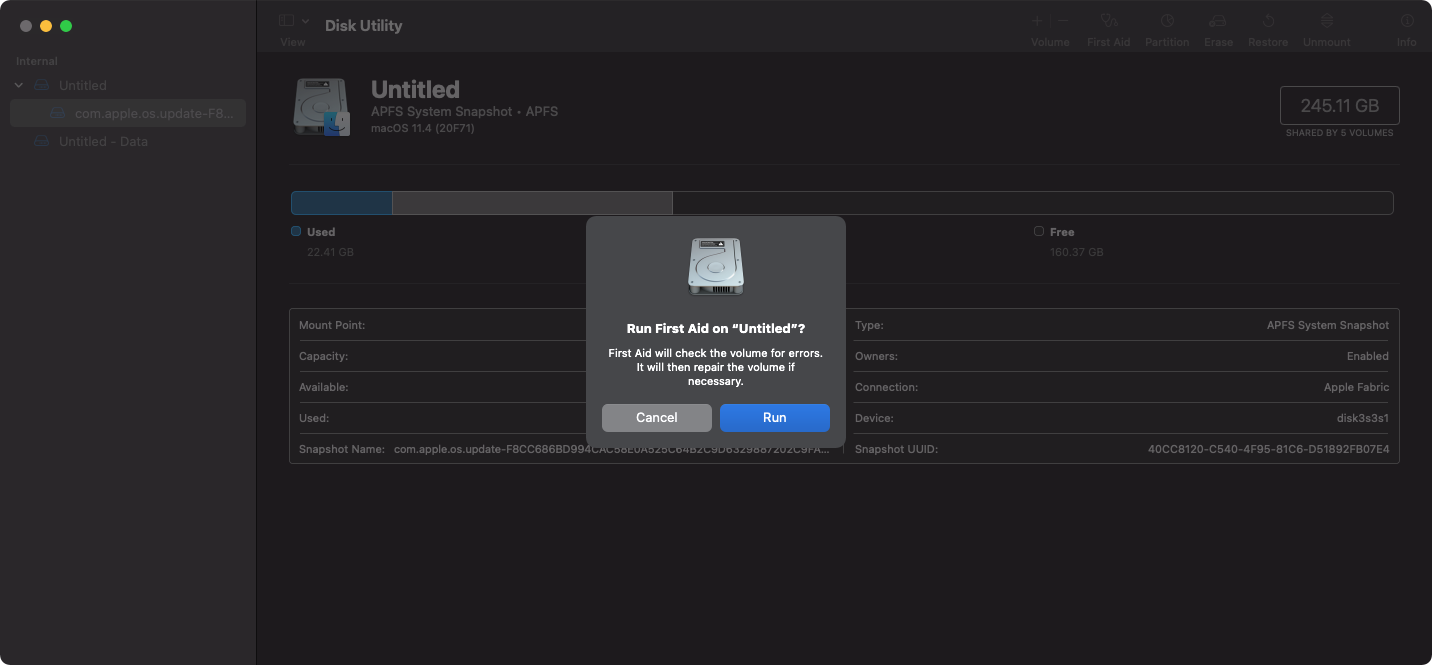Screen dimensions: 1432x665
Task: Select the com.apple.os.update snapshot in the sidebar
Action: coord(128,114)
